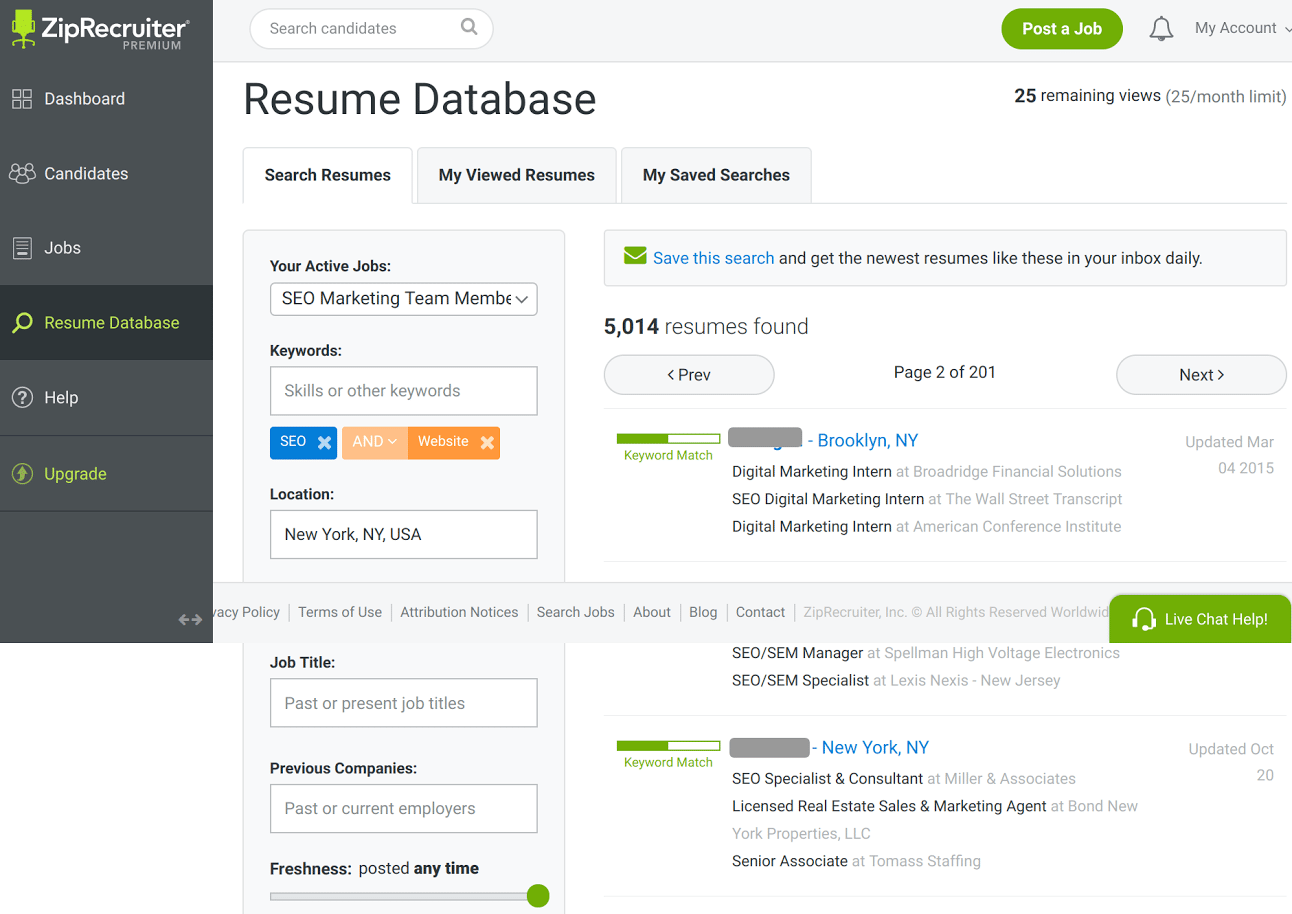Click the Dashboard grid icon in sidebar
1292x914 pixels.
(22, 99)
